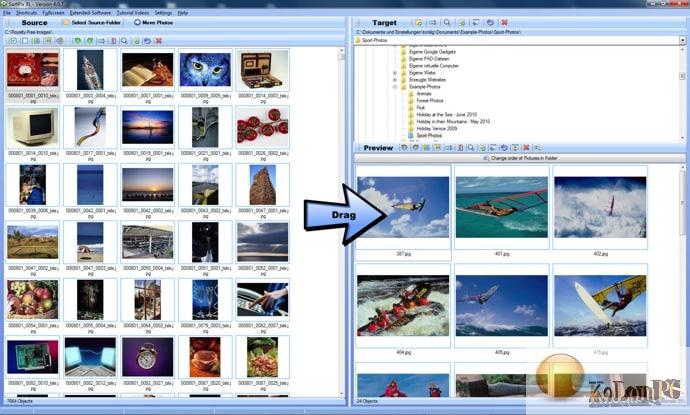
Task: Select Eigene Google Gadgets folder
Action: (x=432, y=52)
